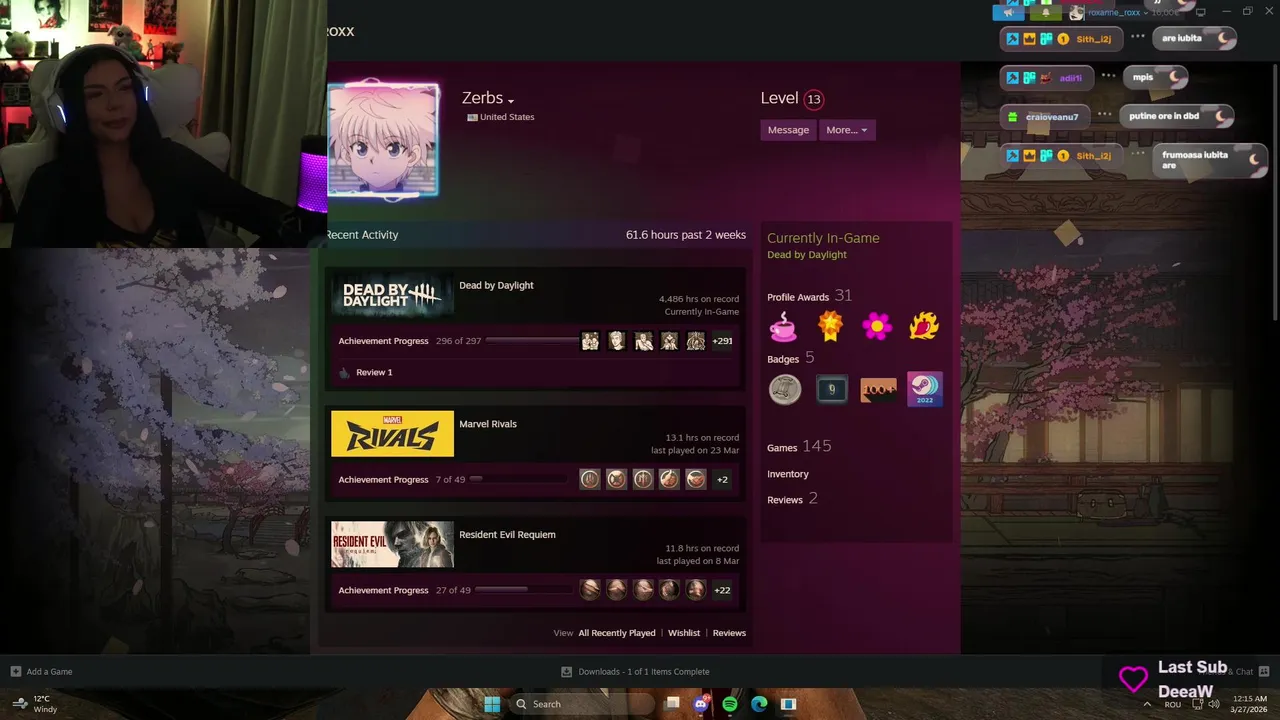This screenshot has width=1280, height=720.
Task: Click the Downloads status icon
Action: tap(566, 671)
